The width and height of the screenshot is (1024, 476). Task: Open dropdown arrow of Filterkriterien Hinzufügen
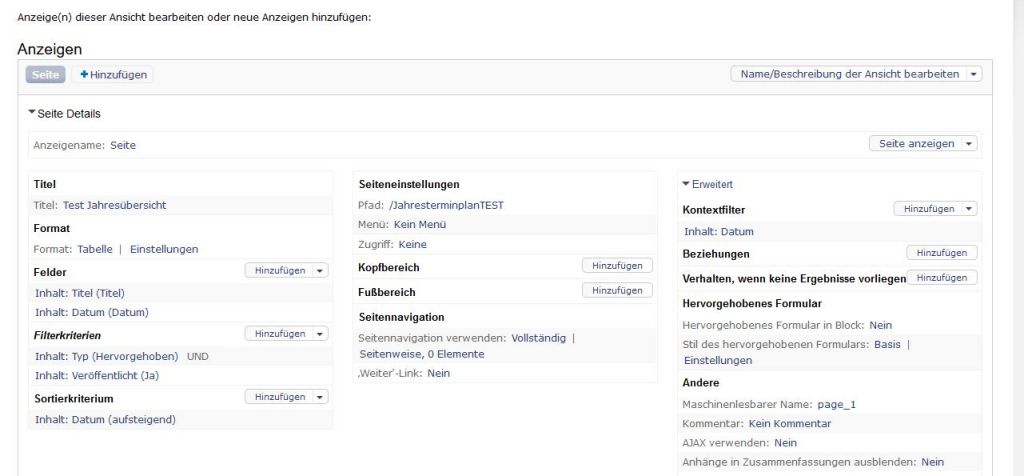point(320,334)
